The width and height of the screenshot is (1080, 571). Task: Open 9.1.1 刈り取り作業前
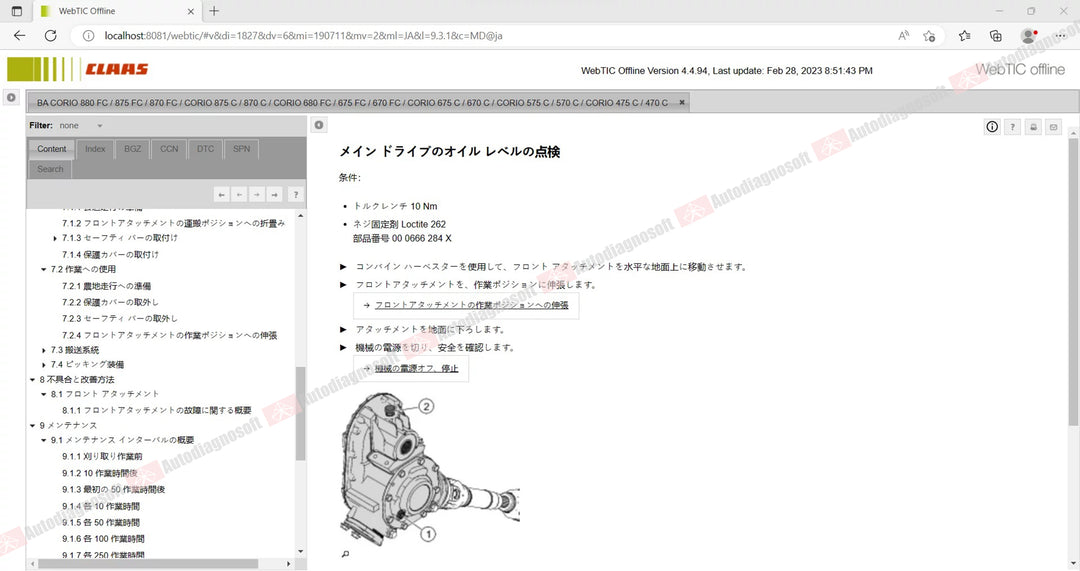[x=102, y=456]
